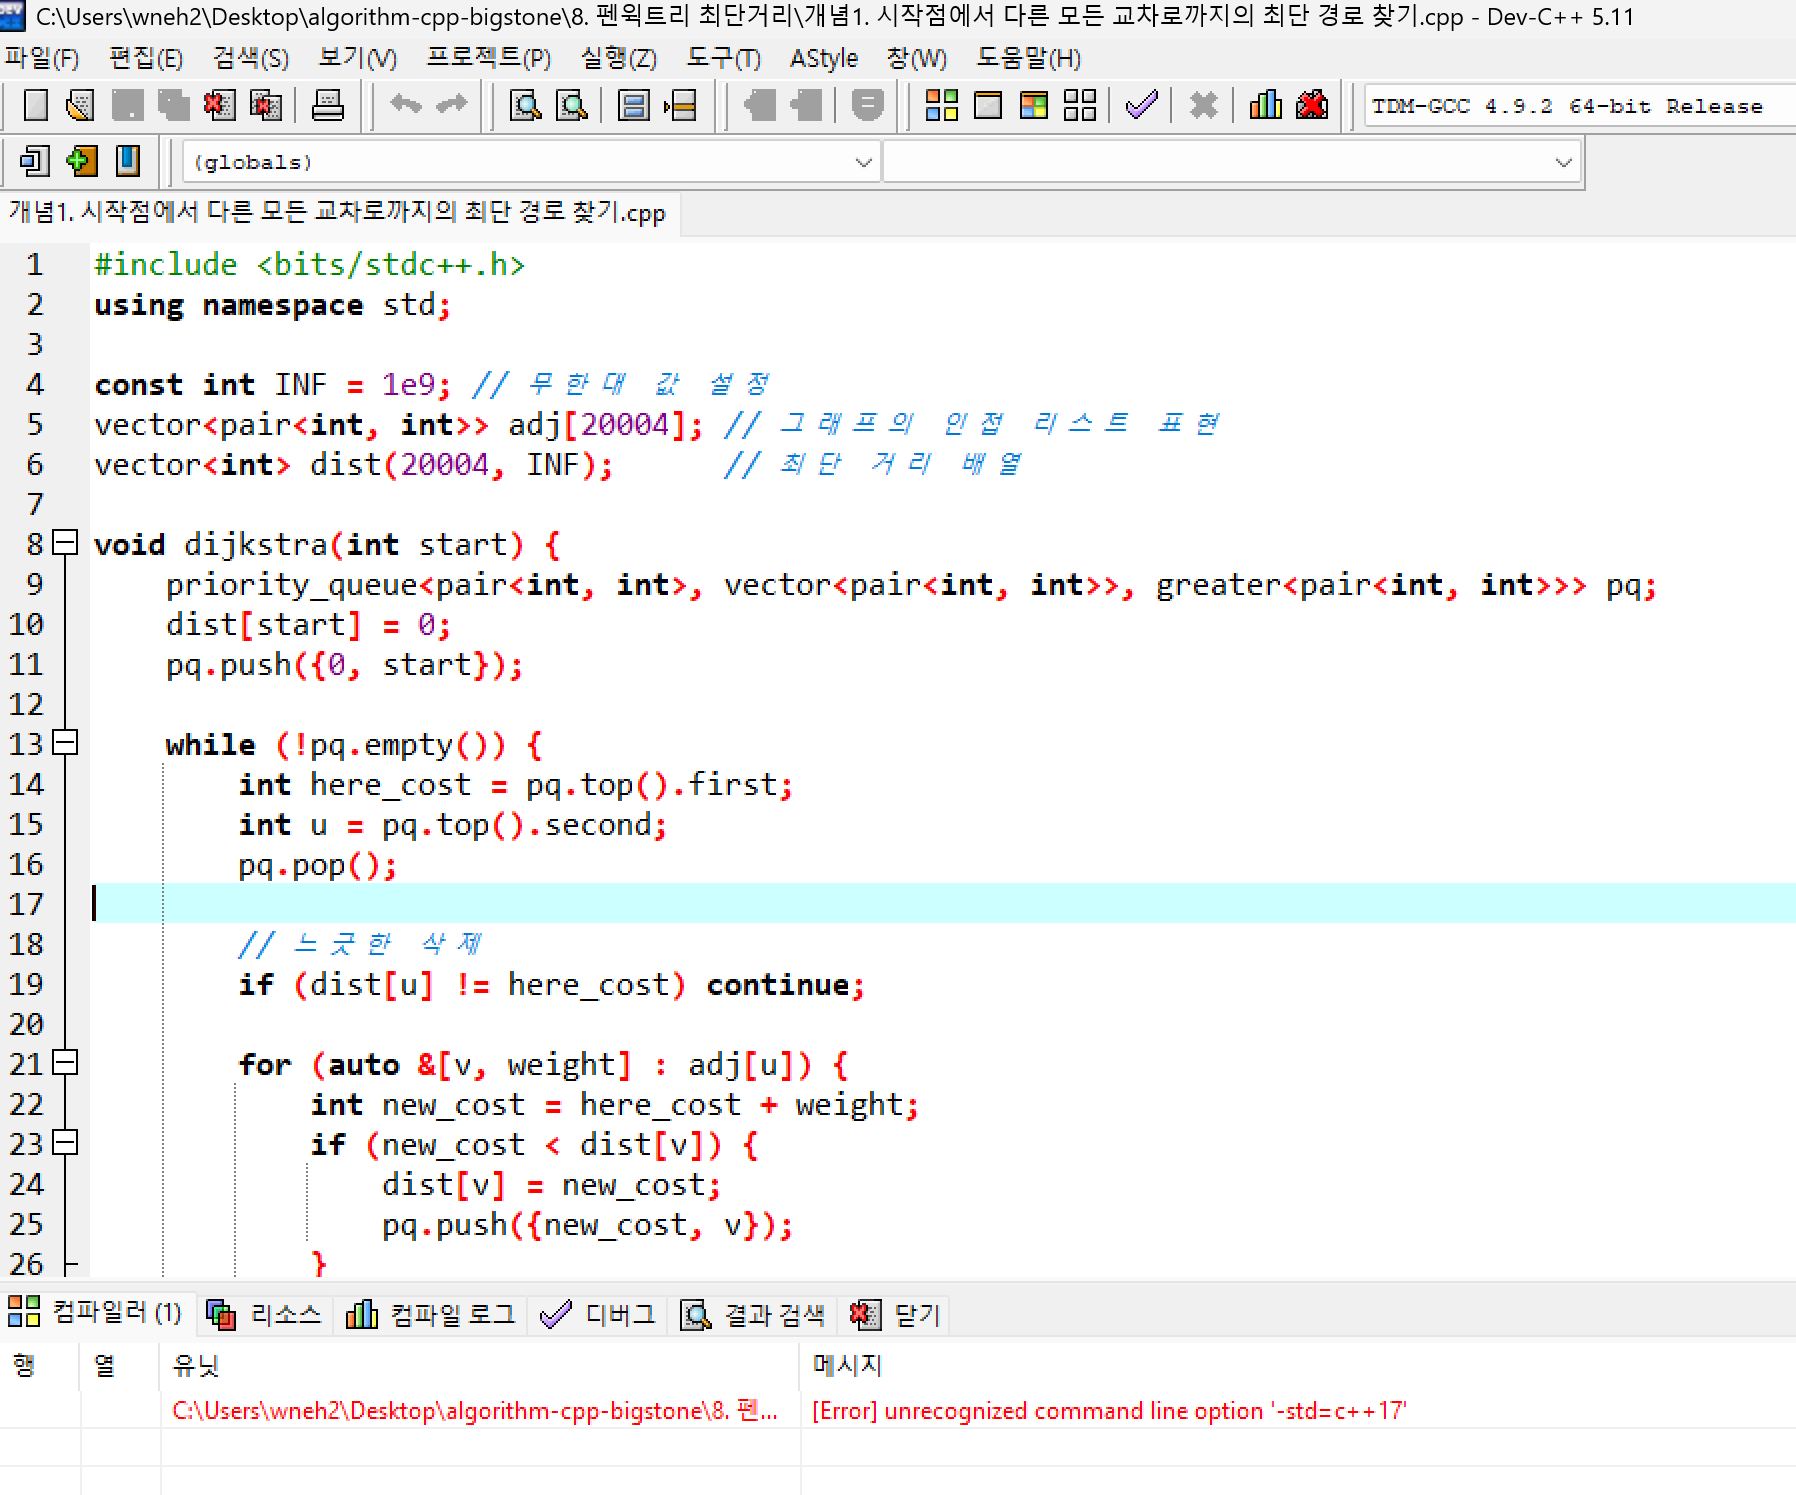The image size is (1796, 1495).
Task: Click the Compile and Run icon
Action: pyautogui.click(x=1034, y=105)
